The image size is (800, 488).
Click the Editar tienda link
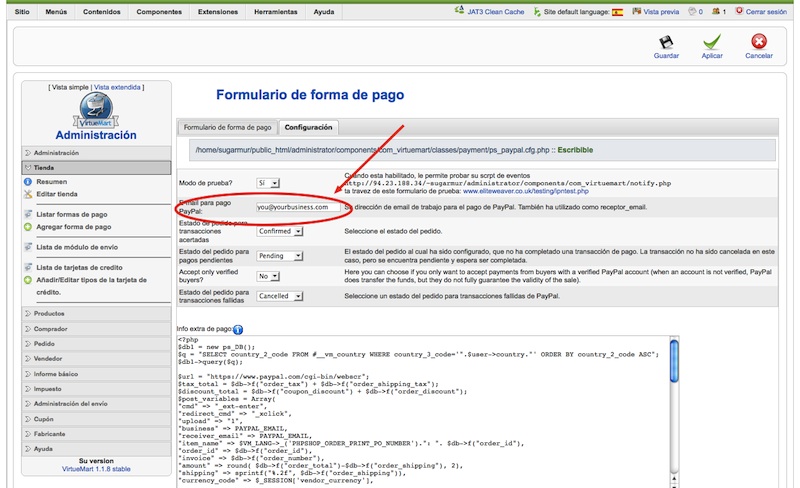click(57, 194)
